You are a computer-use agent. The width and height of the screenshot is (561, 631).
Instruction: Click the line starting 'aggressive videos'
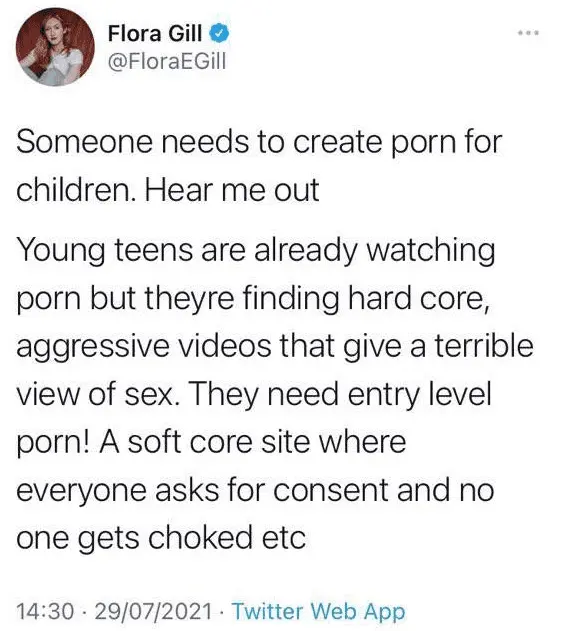[x=275, y=346]
